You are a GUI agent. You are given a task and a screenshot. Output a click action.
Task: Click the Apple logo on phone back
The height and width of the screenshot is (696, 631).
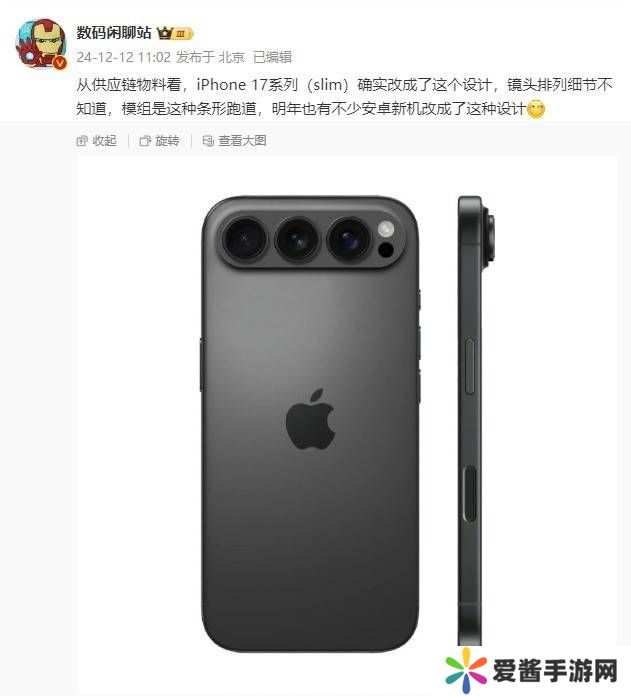tap(310, 419)
